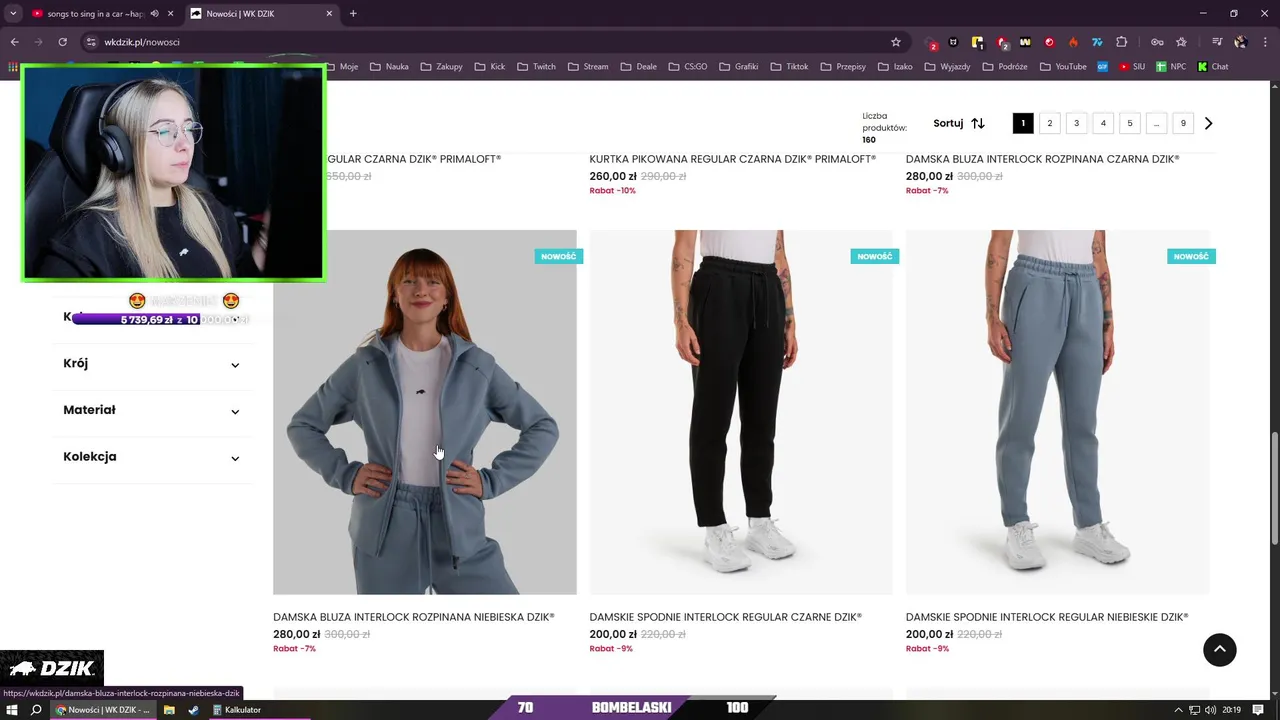Screen dimensions: 1280x720
Task: Select current pagination page 1
Action: [x=1023, y=123]
